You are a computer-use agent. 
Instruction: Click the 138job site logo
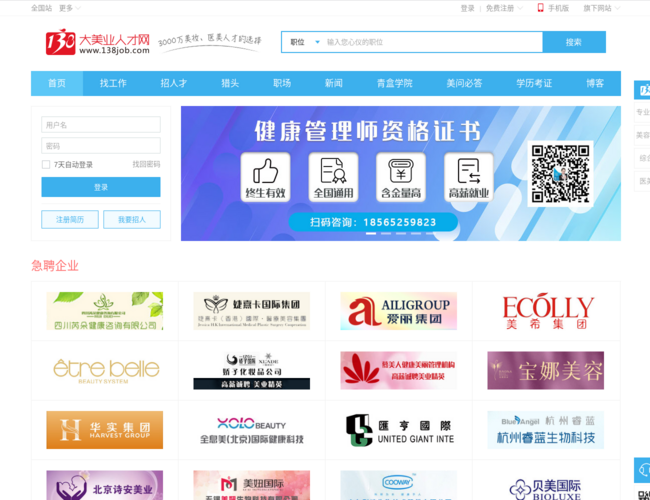[x=97, y=42]
